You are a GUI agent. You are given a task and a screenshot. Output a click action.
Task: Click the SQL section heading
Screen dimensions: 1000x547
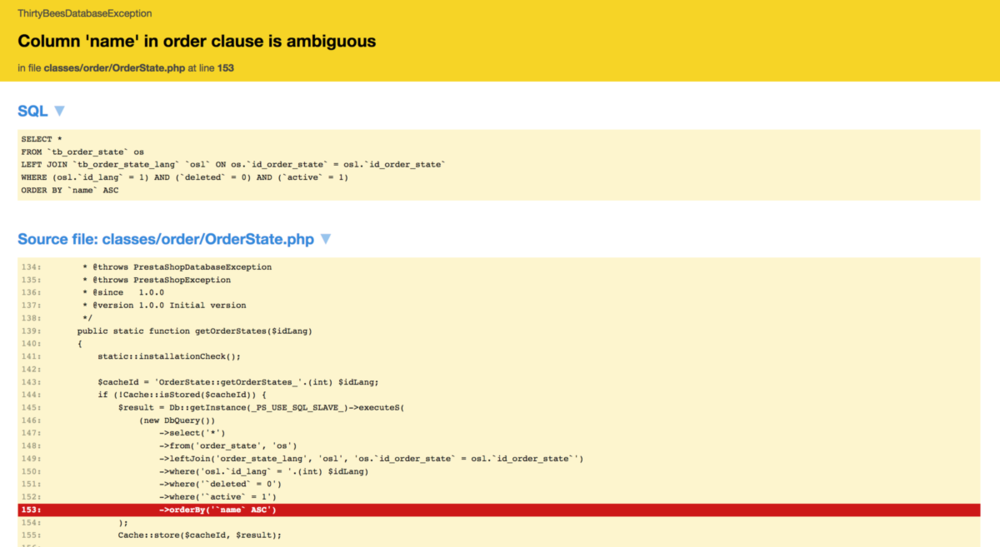click(33, 111)
